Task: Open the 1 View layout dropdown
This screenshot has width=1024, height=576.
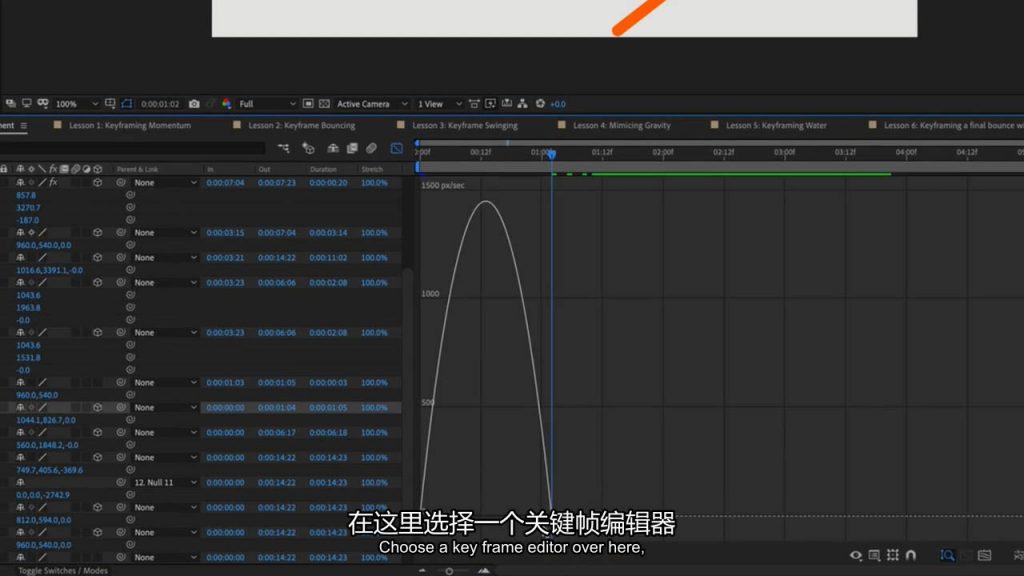Action: click(x=440, y=104)
